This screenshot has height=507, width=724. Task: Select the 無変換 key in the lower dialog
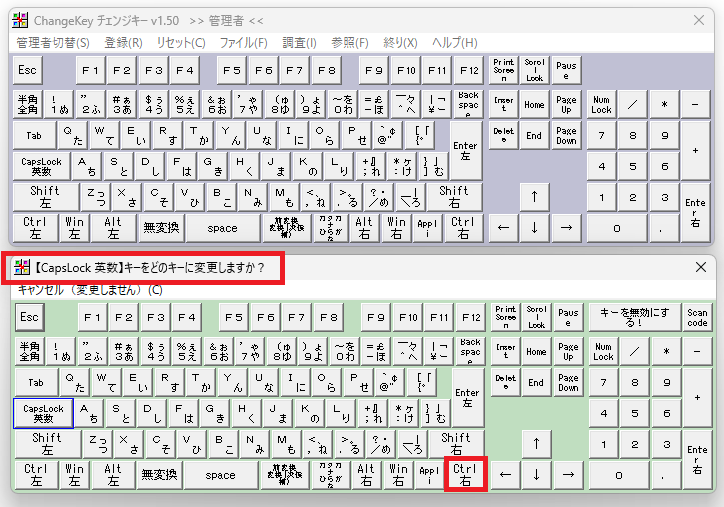point(160,475)
